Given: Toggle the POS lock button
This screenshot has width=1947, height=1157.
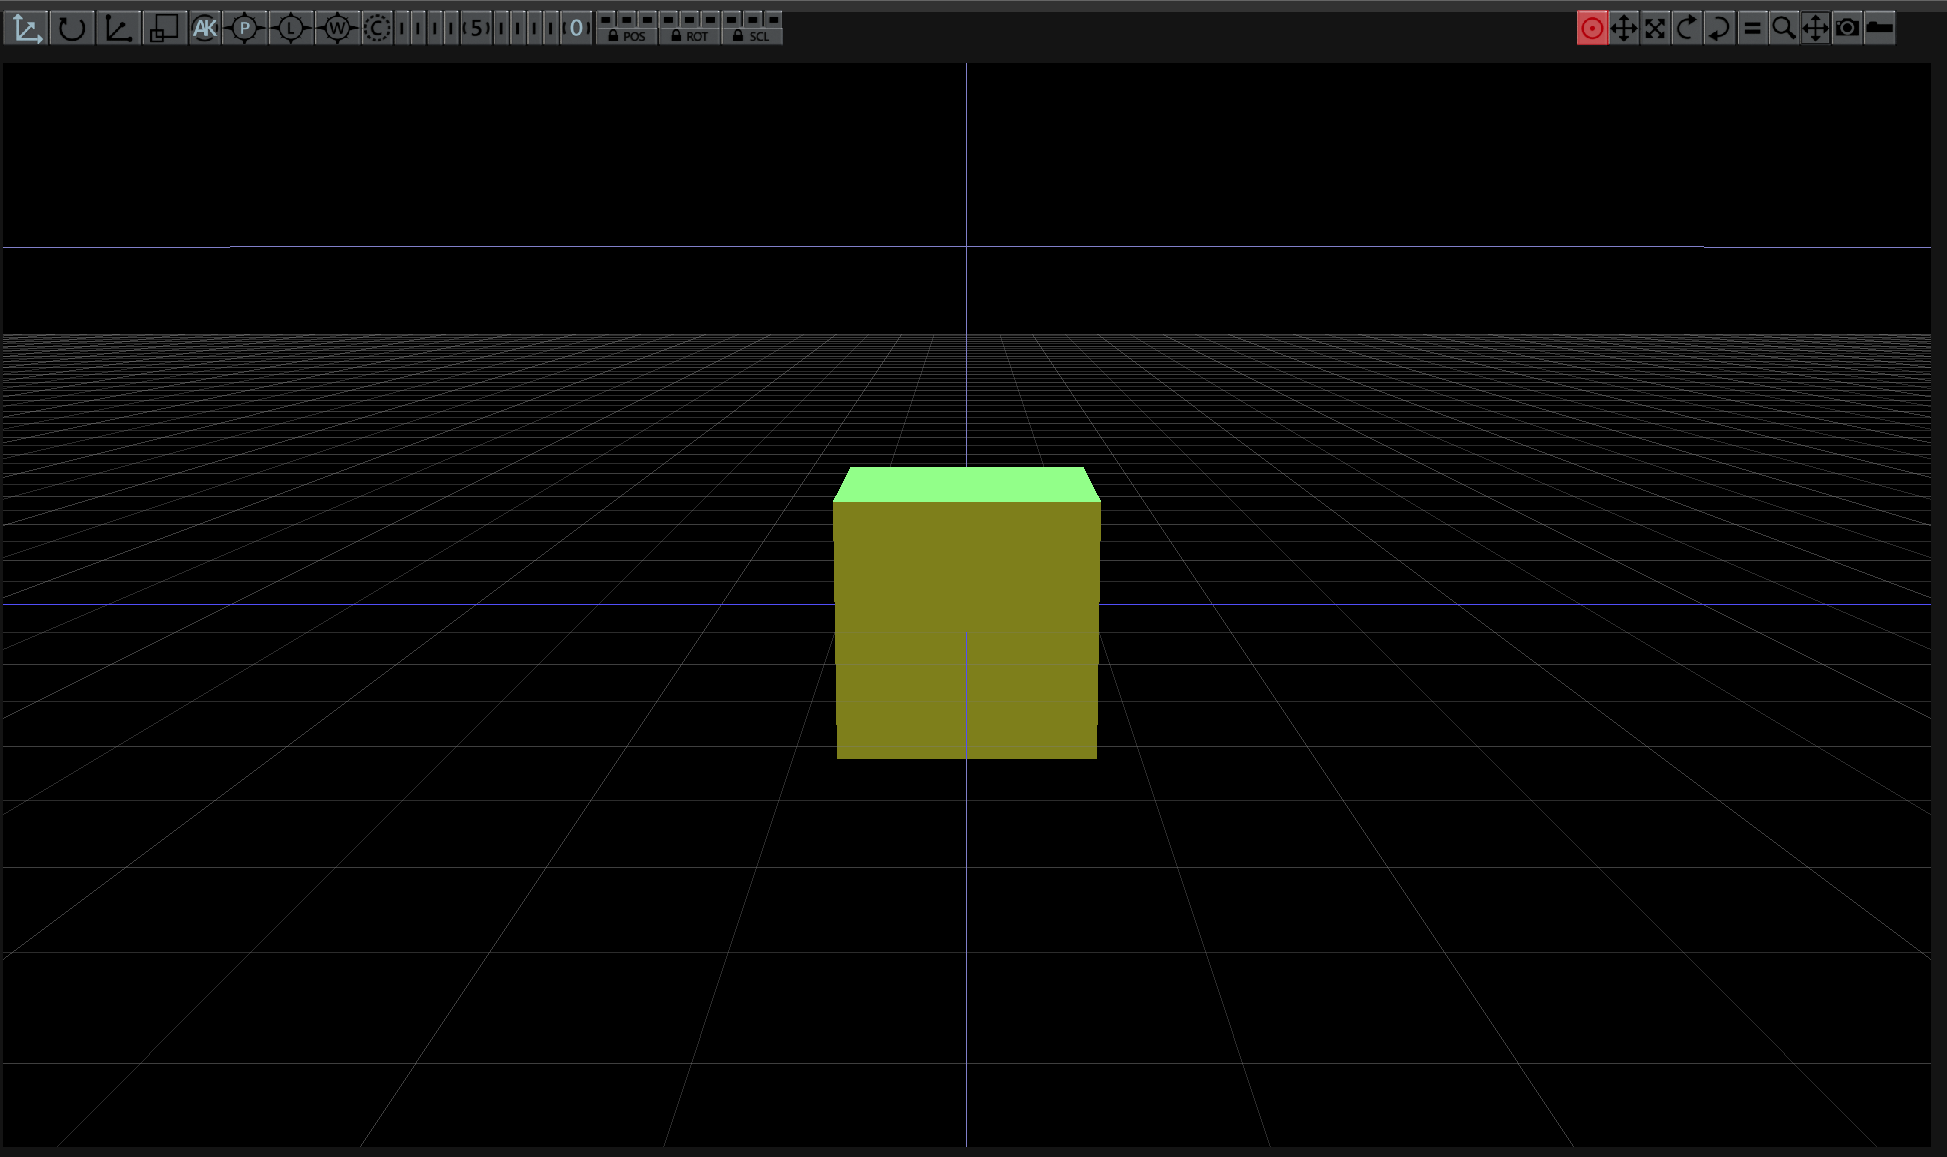Looking at the screenshot, I should [627, 36].
